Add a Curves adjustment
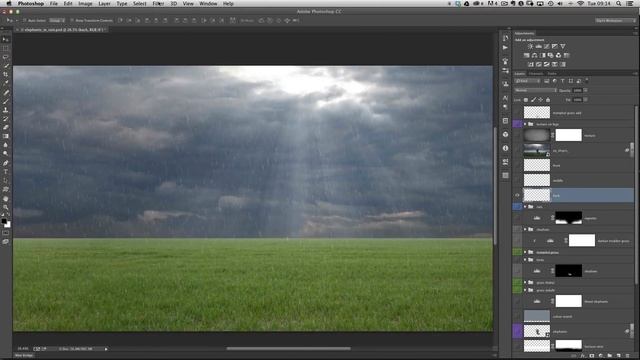This screenshot has width=640, height=360. point(547,47)
